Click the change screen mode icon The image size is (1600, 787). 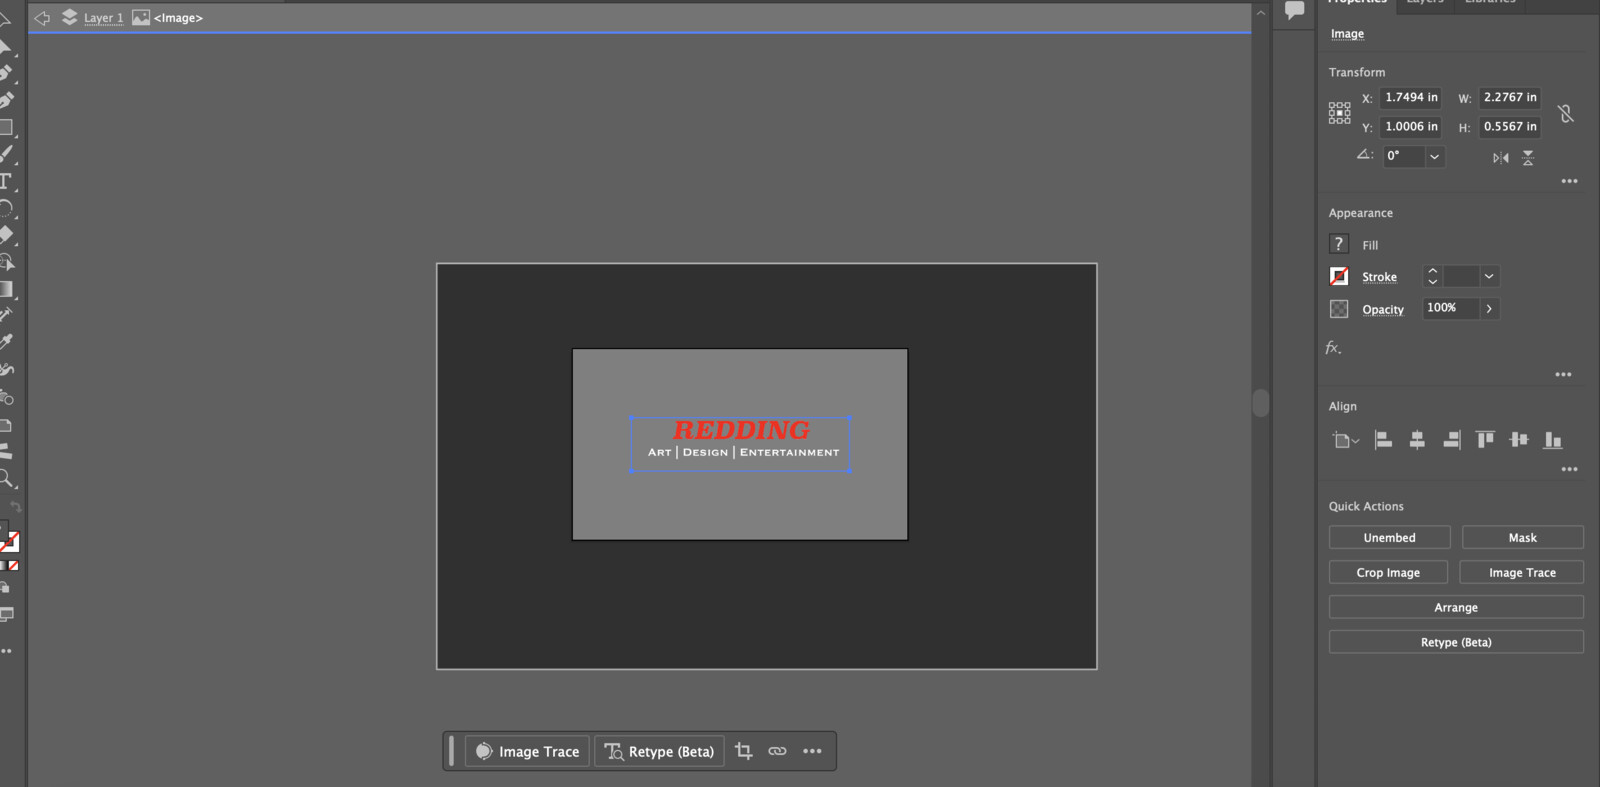tap(6, 614)
